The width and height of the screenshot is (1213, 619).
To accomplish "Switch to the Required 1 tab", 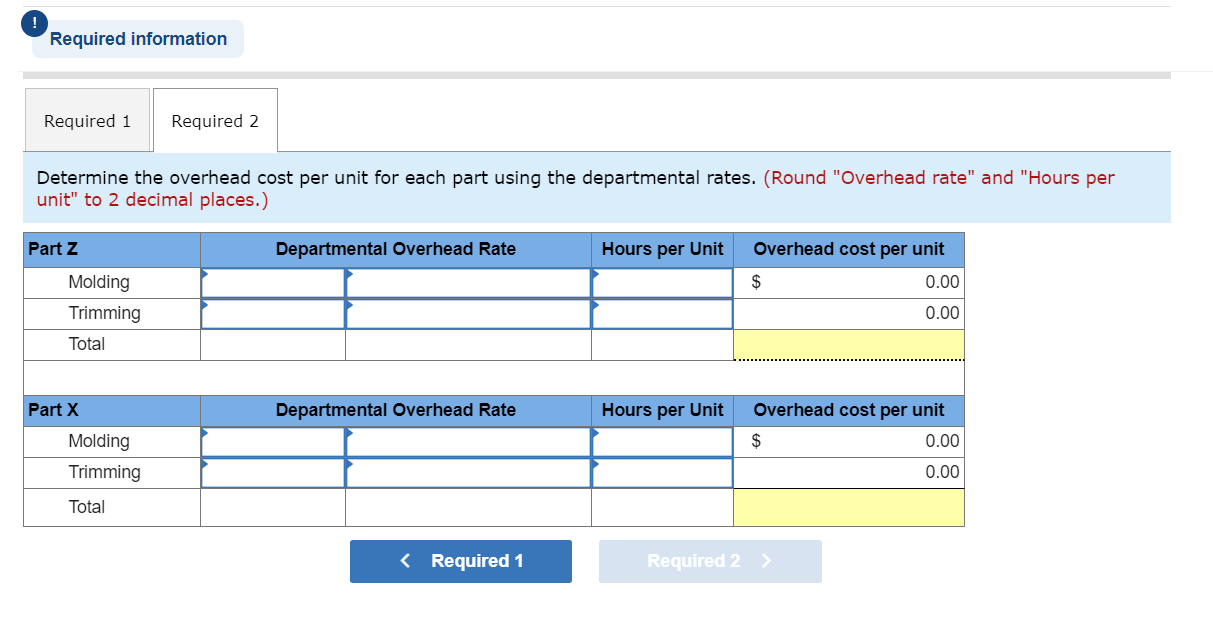I will coord(87,120).
